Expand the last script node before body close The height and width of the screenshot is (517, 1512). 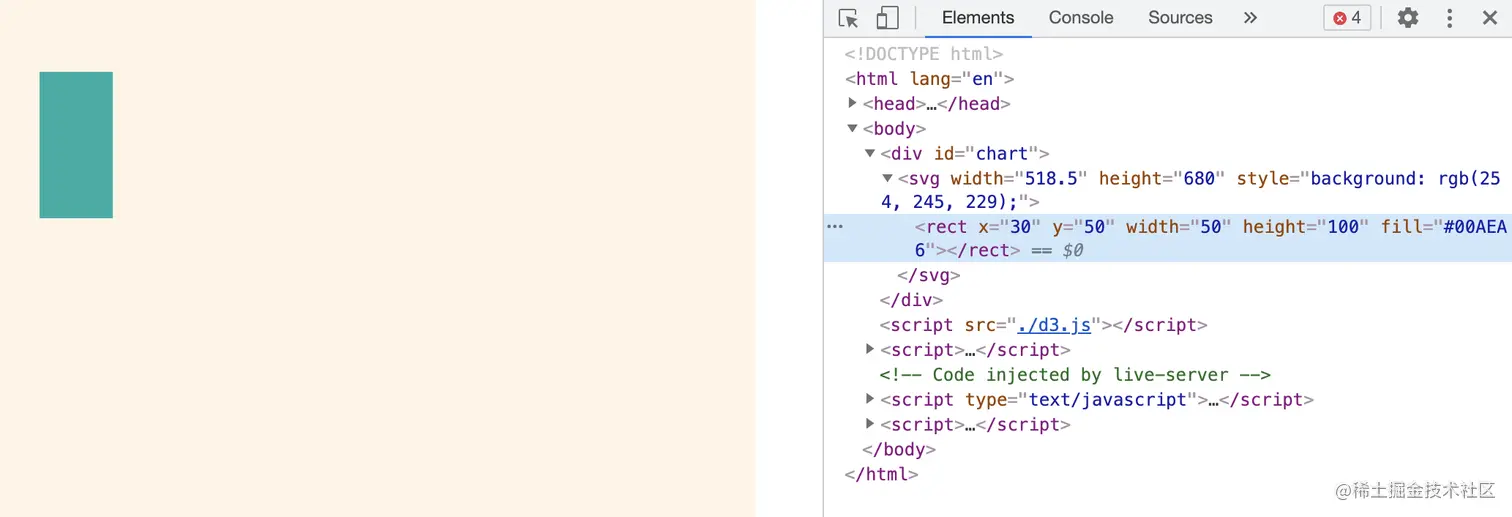pyautogui.click(x=870, y=424)
